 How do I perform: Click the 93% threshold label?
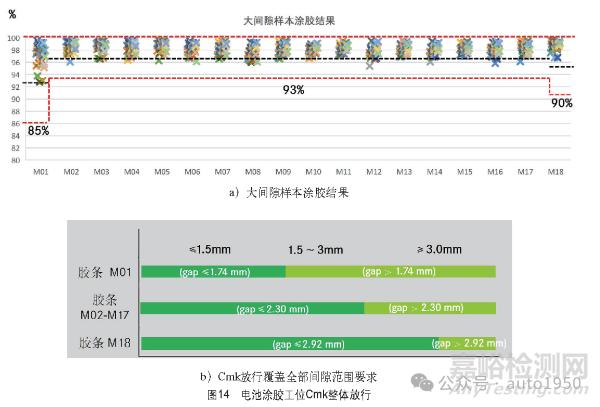point(293,90)
